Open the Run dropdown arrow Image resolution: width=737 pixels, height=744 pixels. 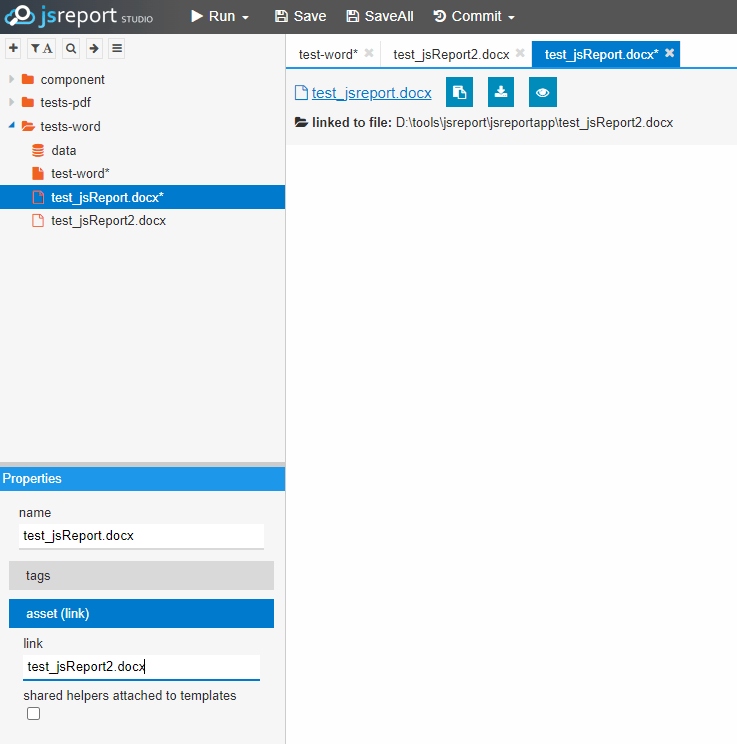click(245, 18)
